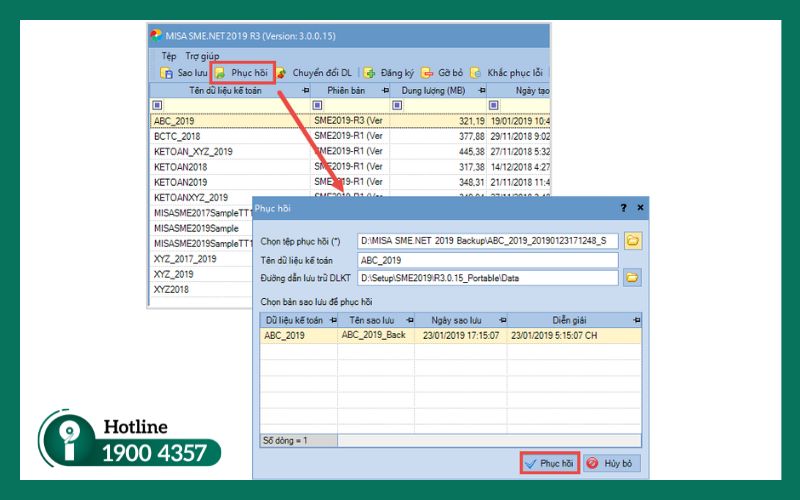This screenshot has height=500, width=800.
Task: Click the 23/01/2019 5:15:07 CH cell
Action: click(x=574, y=335)
